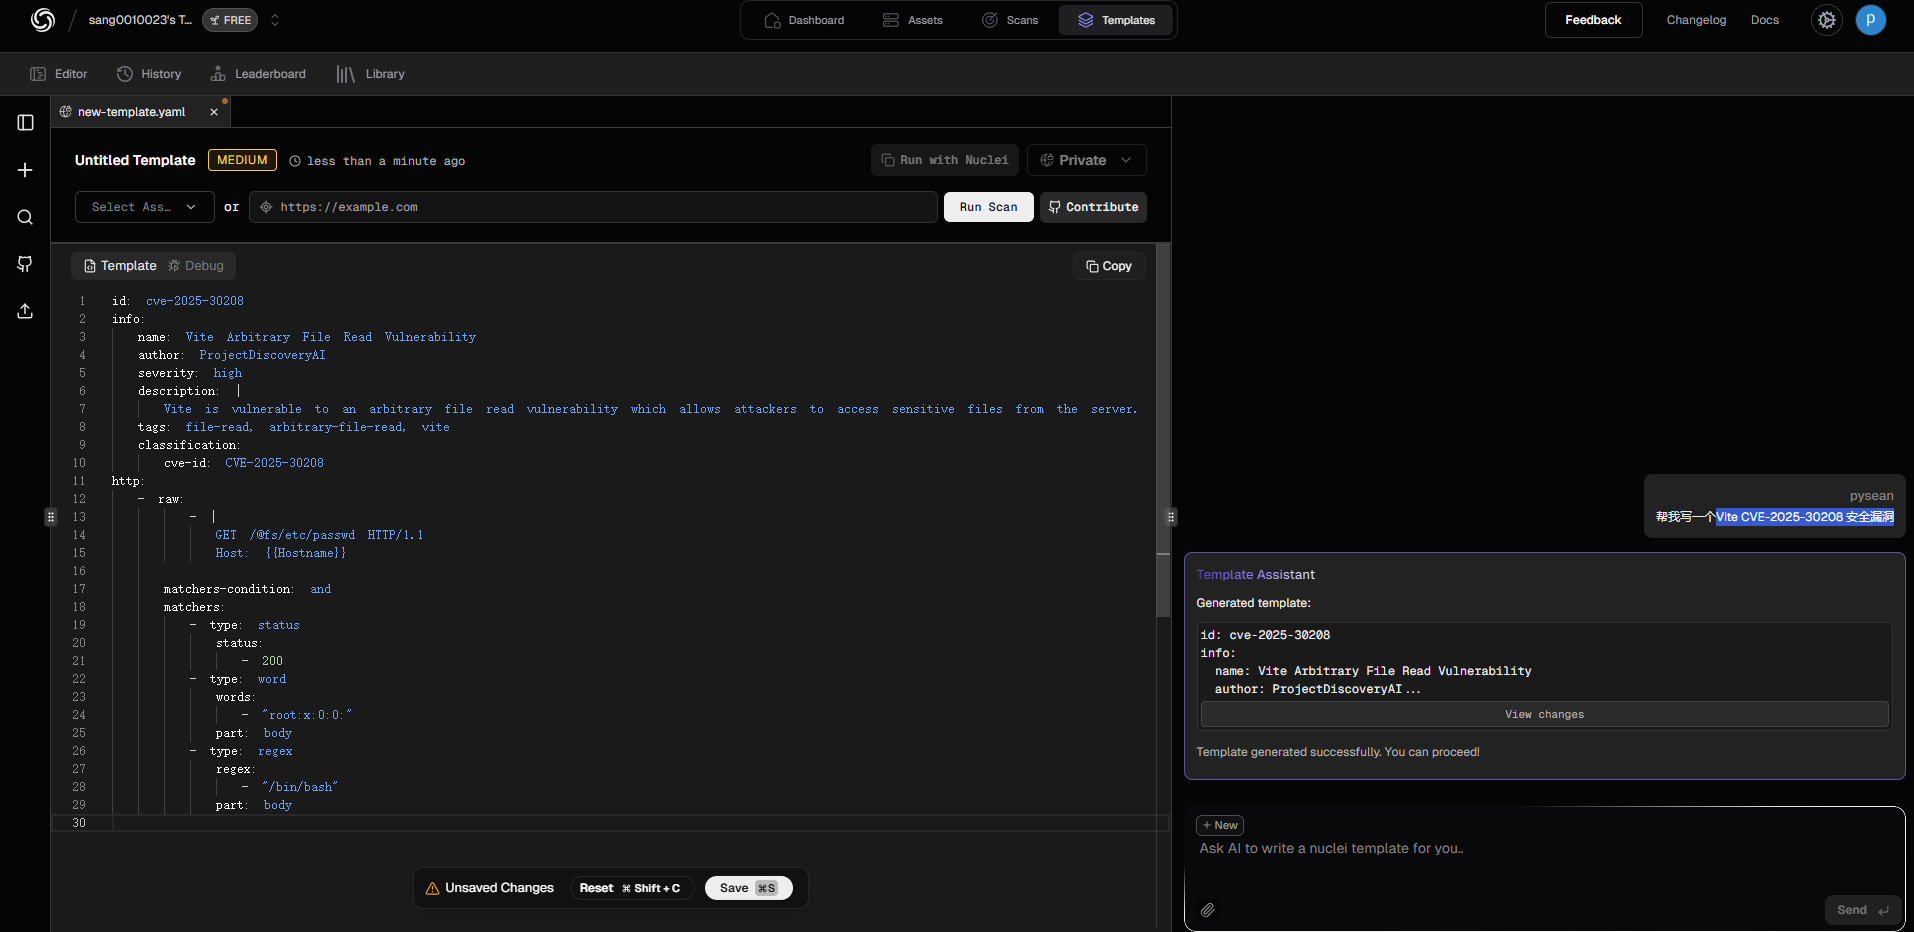Open the History view
The height and width of the screenshot is (932, 1914).
click(x=149, y=74)
